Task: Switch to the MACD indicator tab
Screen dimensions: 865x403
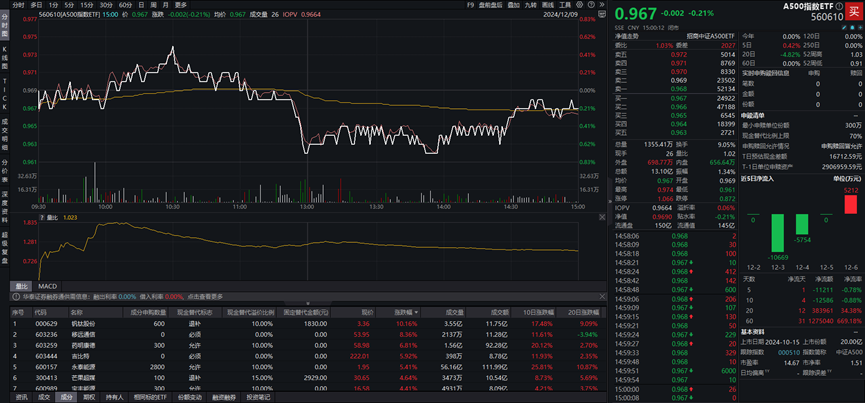Action: [48, 286]
